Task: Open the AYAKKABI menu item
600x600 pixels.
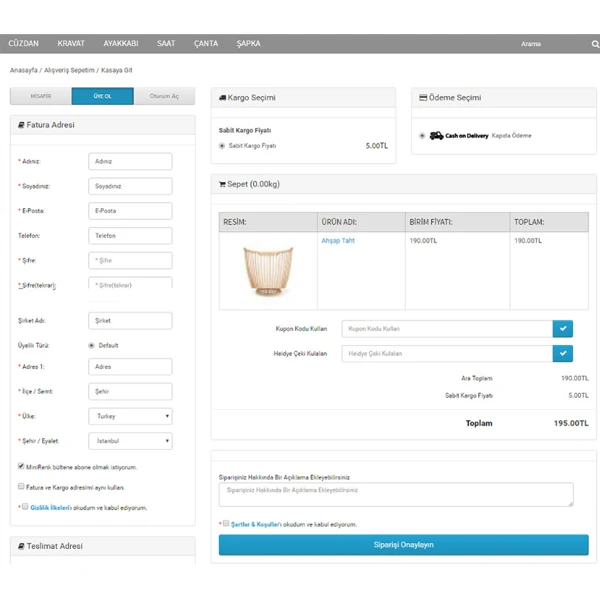Action: (x=120, y=44)
